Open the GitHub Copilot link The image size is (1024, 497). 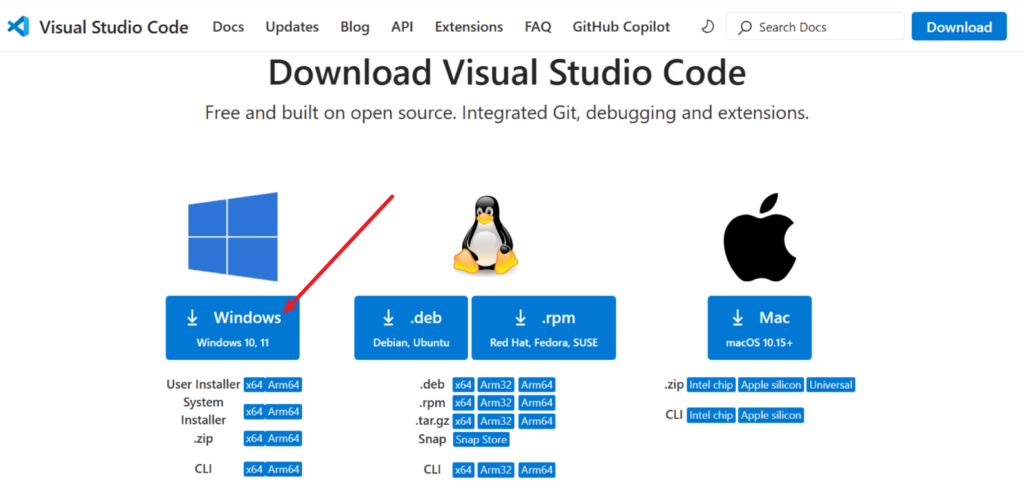pyautogui.click(x=621, y=27)
